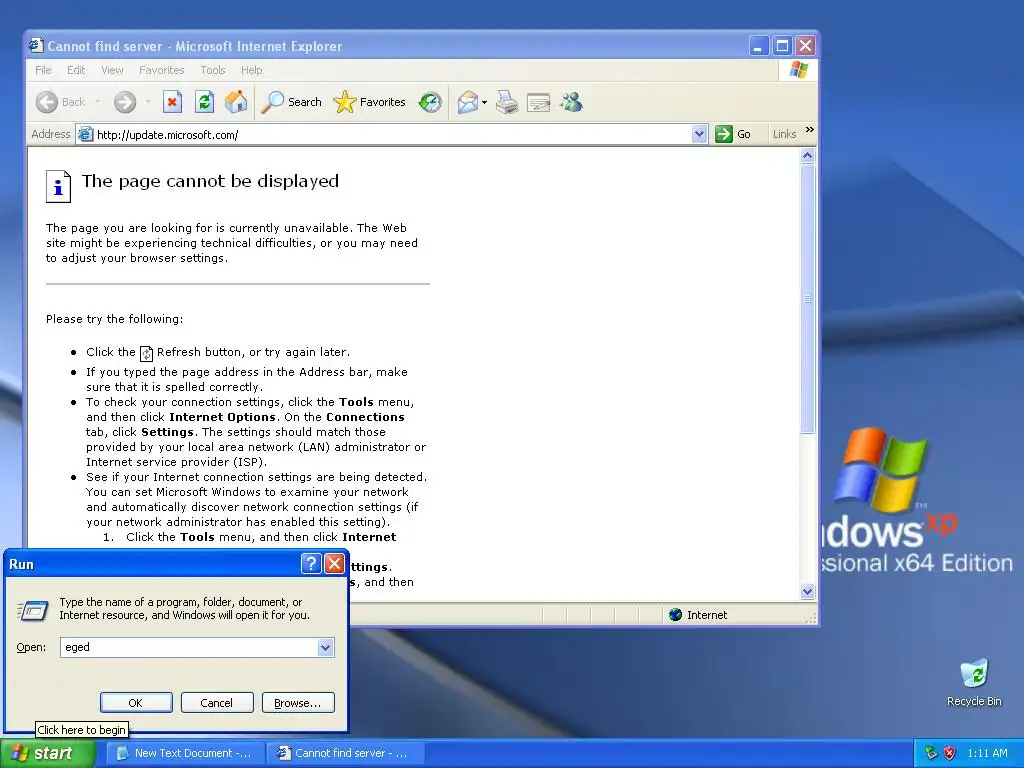Click the 'Please try the following:' text
This screenshot has width=1024, height=768.
(114, 319)
